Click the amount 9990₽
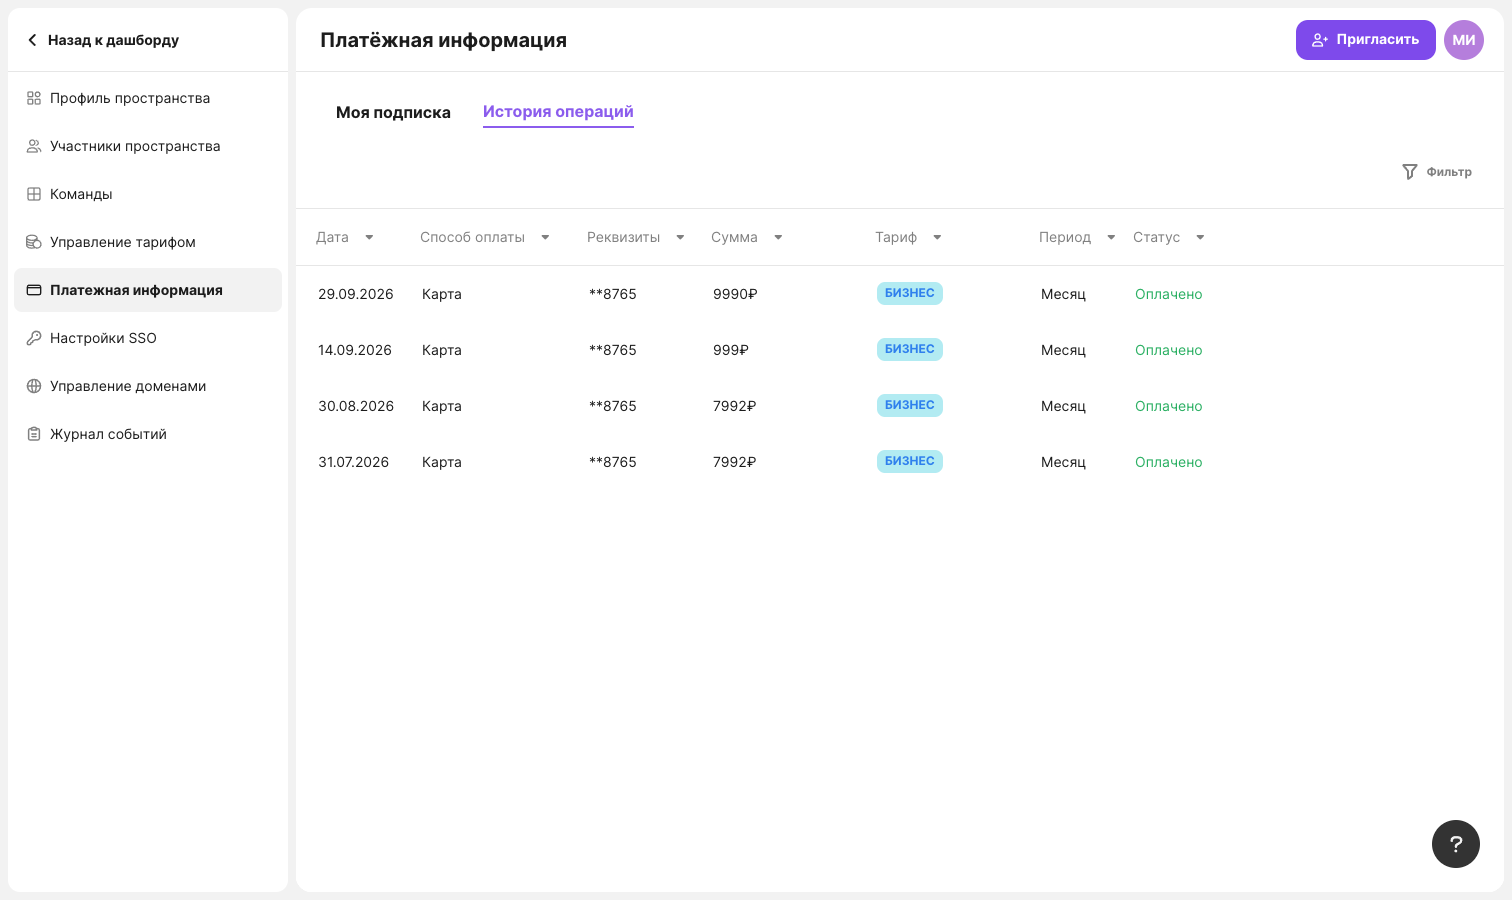 pos(735,294)
